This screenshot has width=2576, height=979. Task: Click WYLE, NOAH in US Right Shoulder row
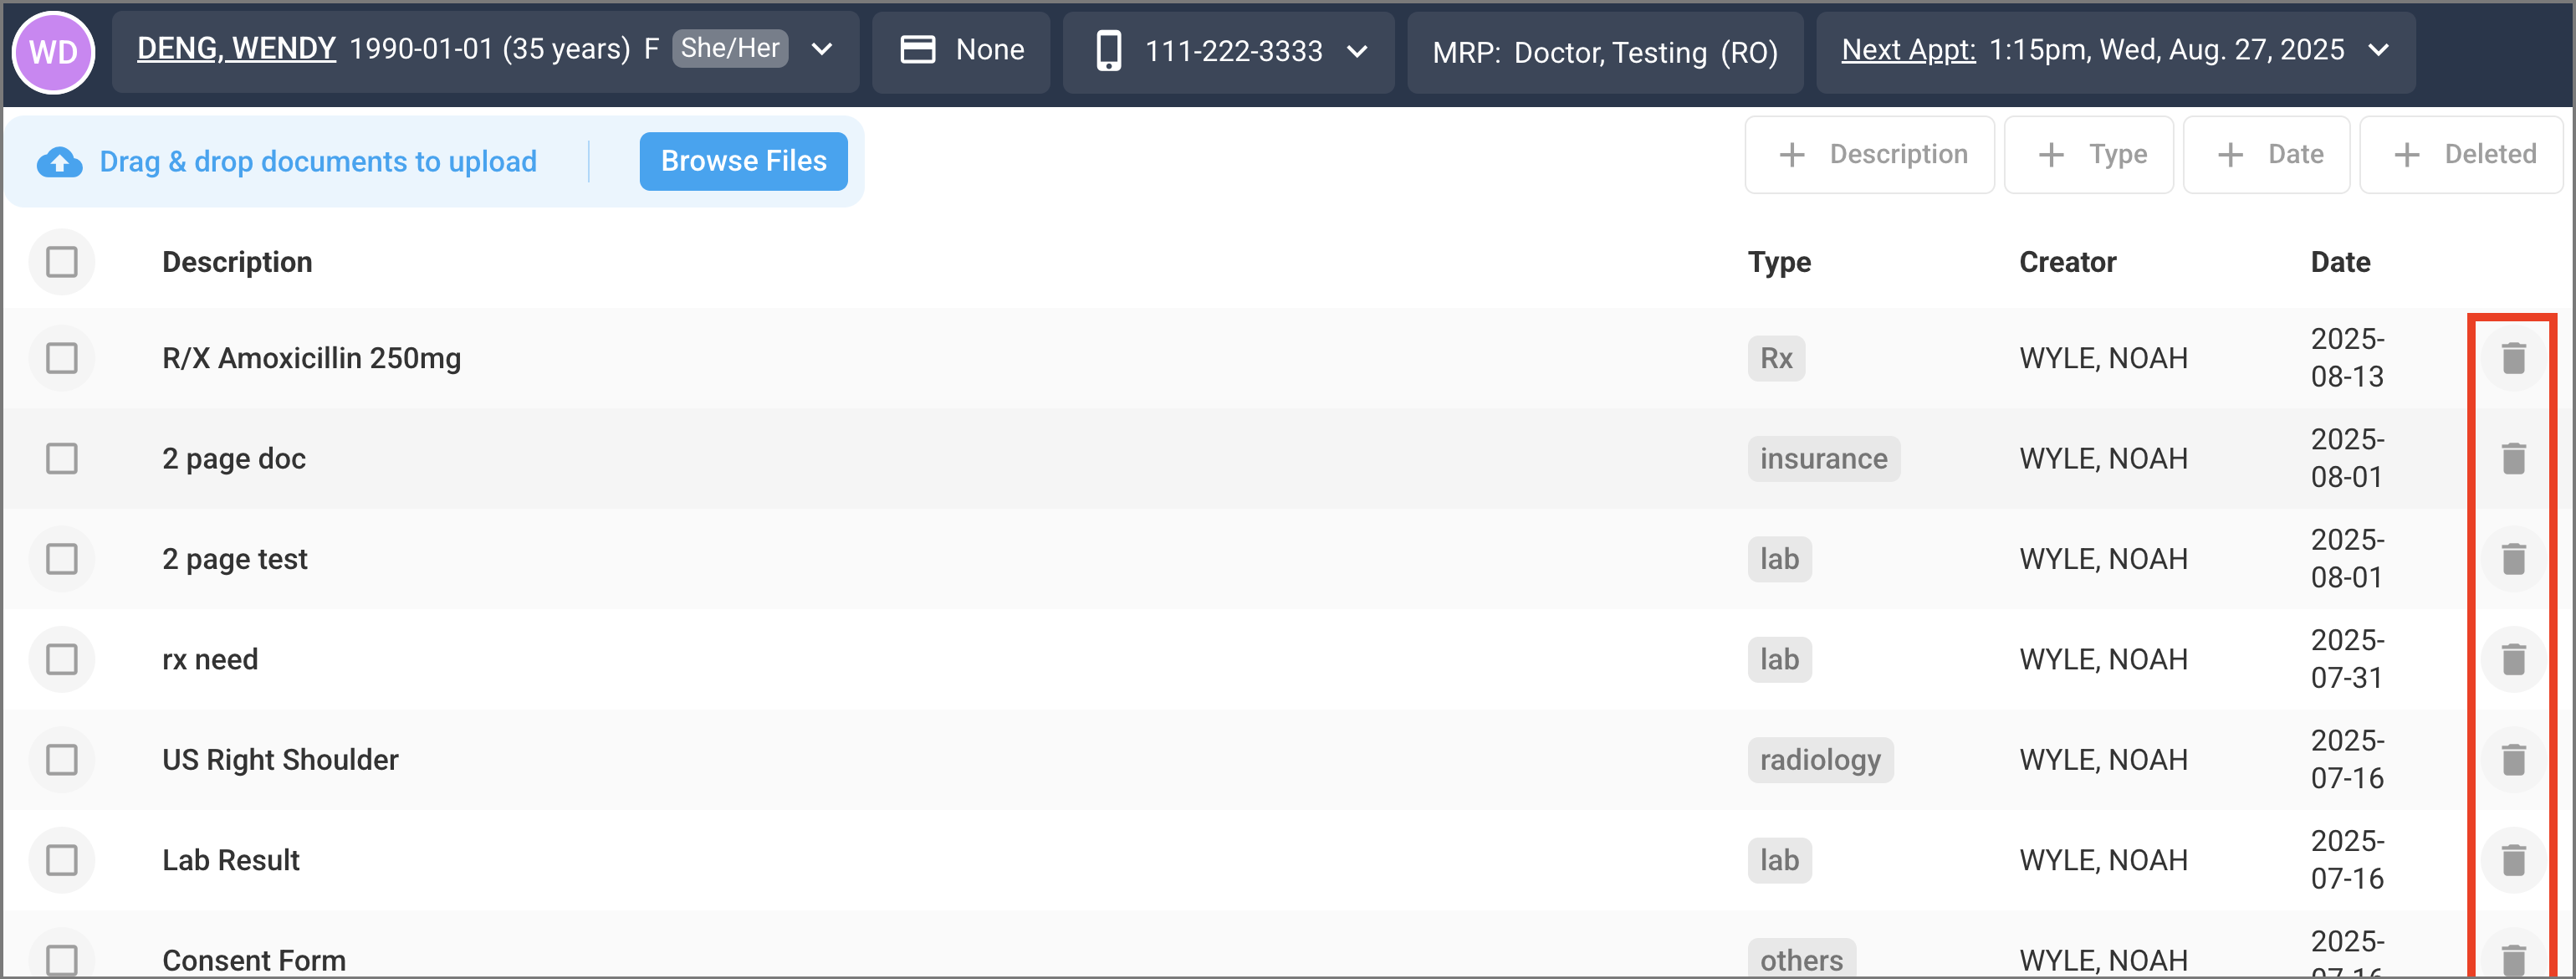[2103, 759]
